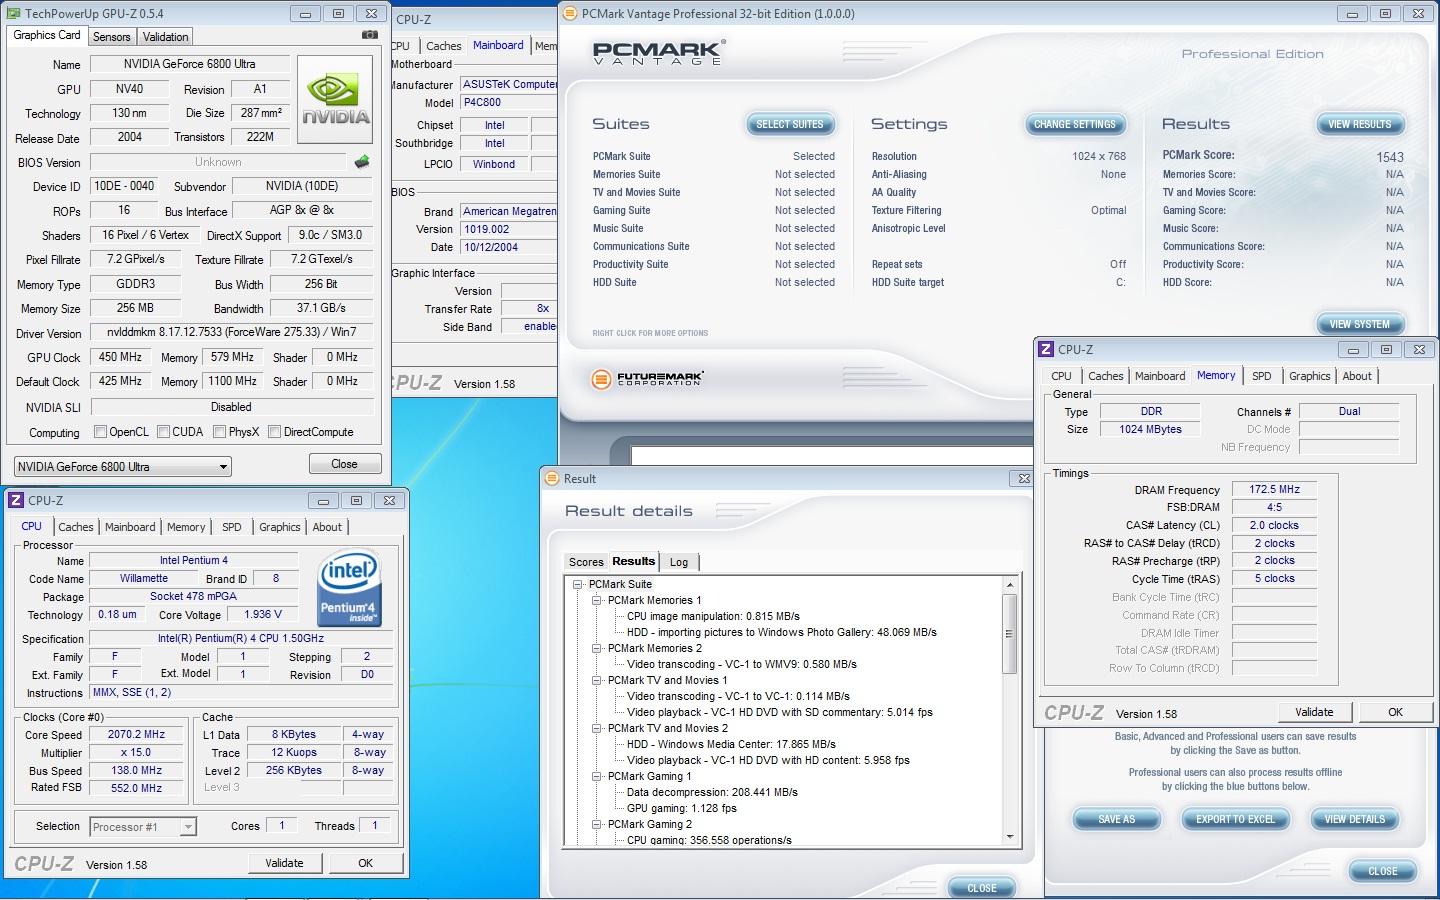Image resolution: width=1440 pixels, height=900 pixels.
Task: Collapse the PCMark Suite tree node
Action: pos(578,584)
